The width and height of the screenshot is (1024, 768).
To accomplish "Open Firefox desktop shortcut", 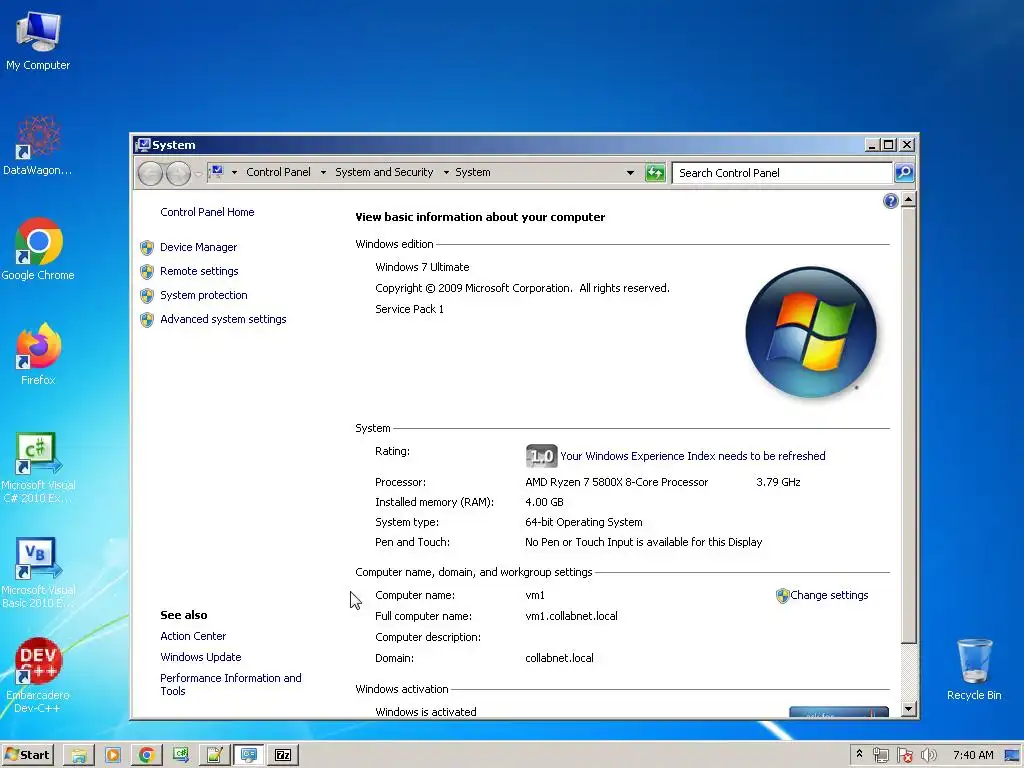I will coord(38,354).
